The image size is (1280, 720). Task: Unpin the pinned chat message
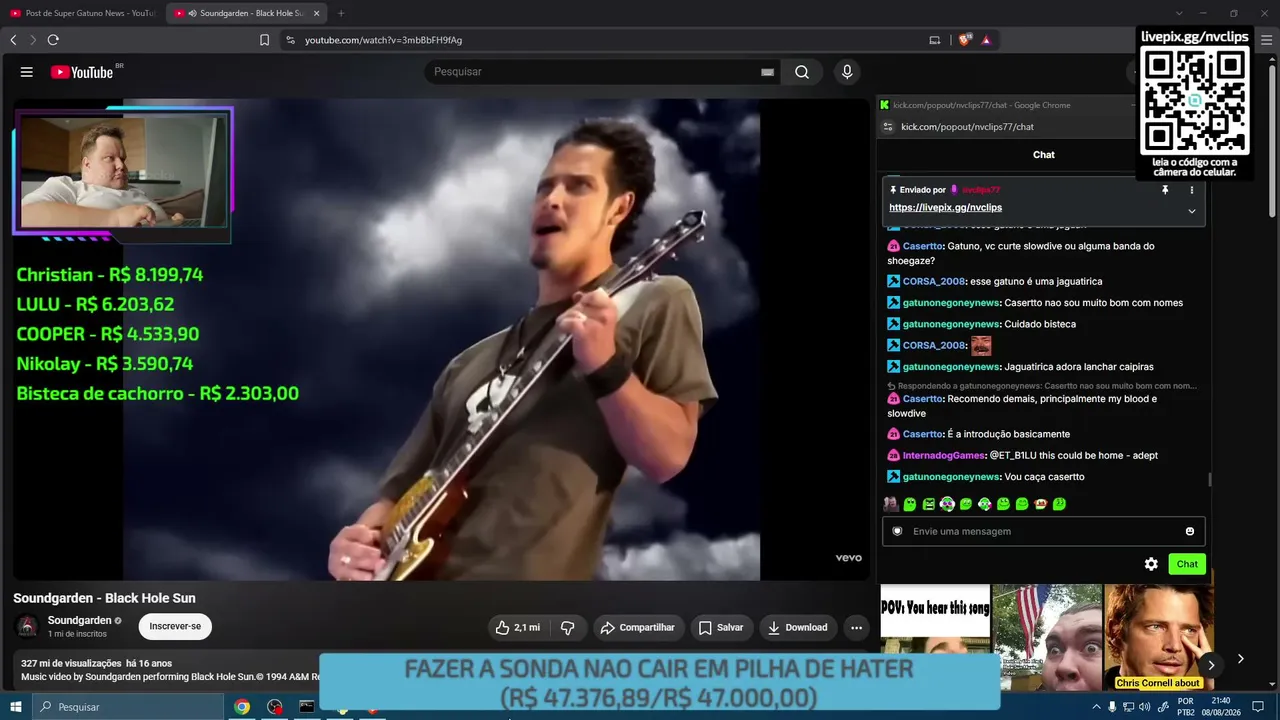[x=1165, y=190]
